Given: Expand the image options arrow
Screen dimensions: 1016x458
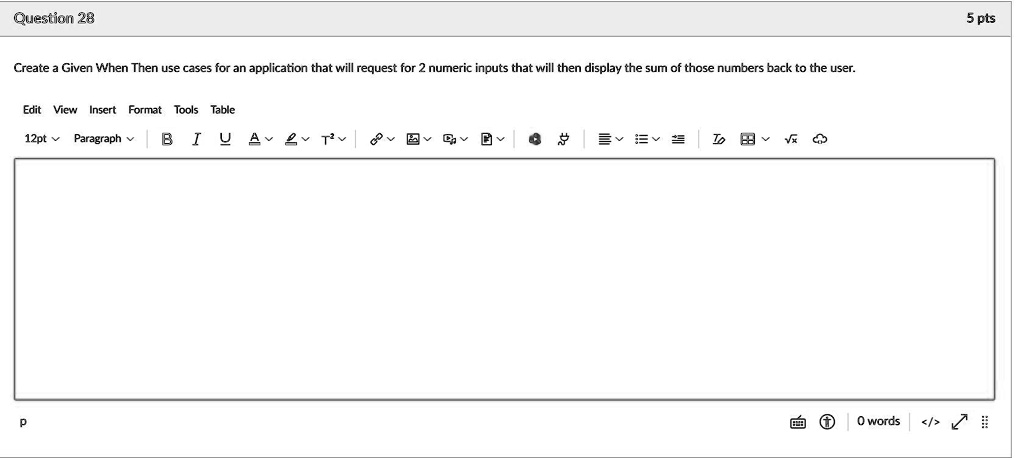Looking at the screenshot, I should tap(427, 139).
